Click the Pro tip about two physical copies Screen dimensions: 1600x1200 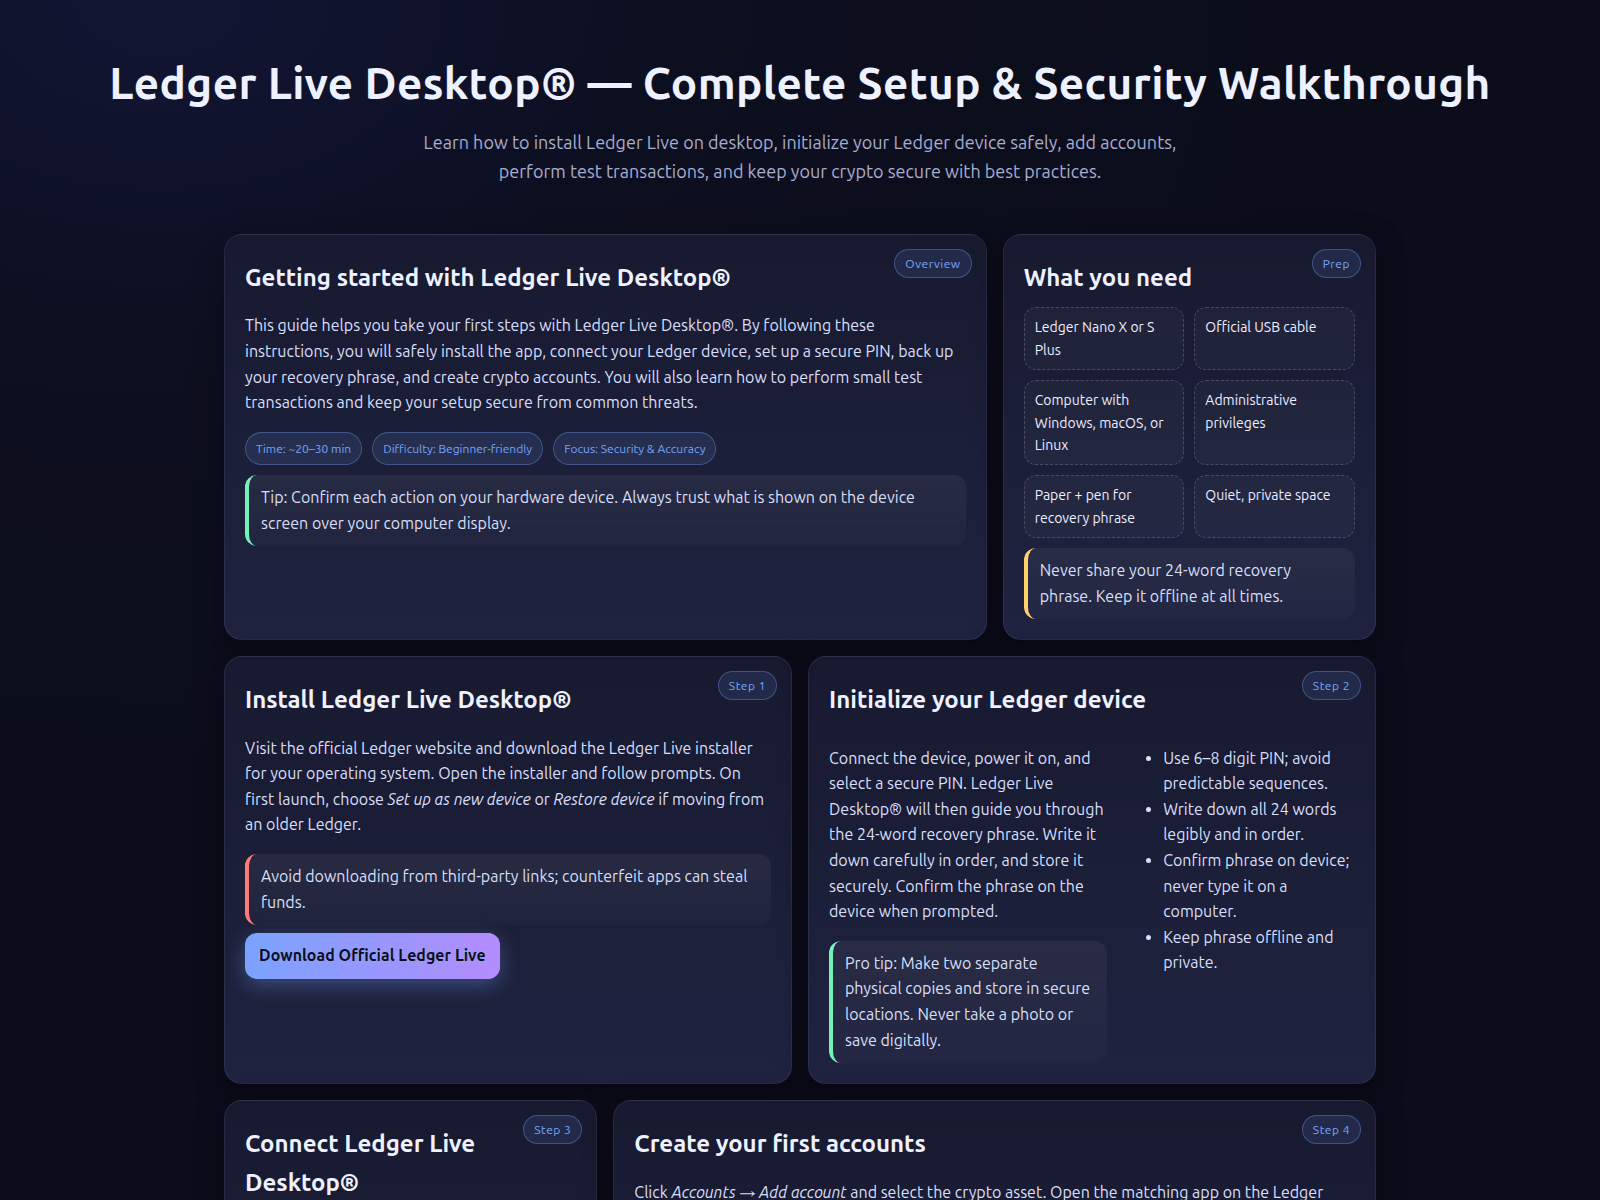coord(968,1001)
